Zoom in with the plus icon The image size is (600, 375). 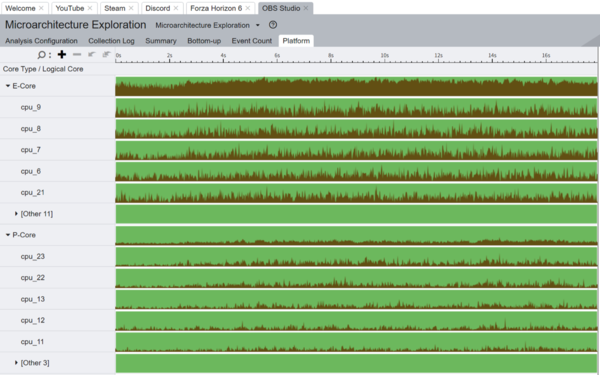[x=62, y=54]
